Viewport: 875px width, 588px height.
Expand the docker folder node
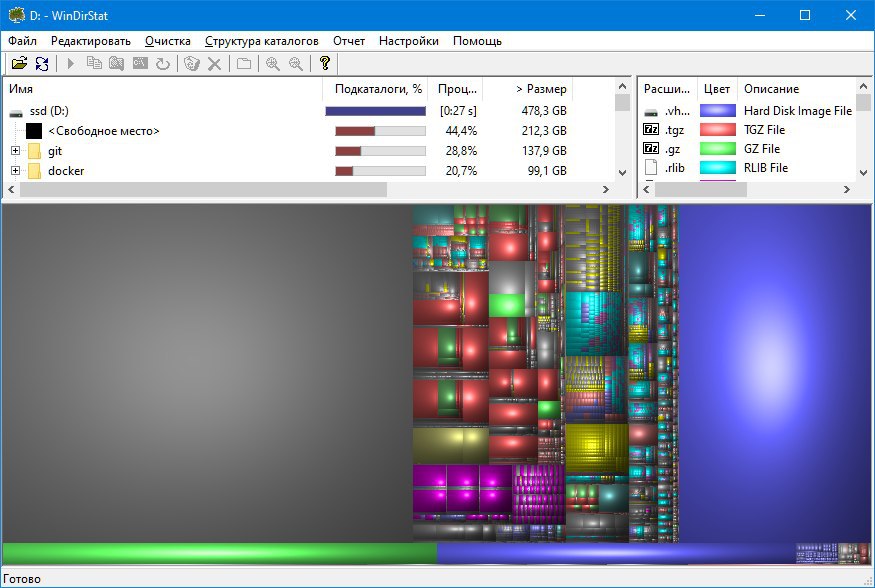[x=16, y=171]
